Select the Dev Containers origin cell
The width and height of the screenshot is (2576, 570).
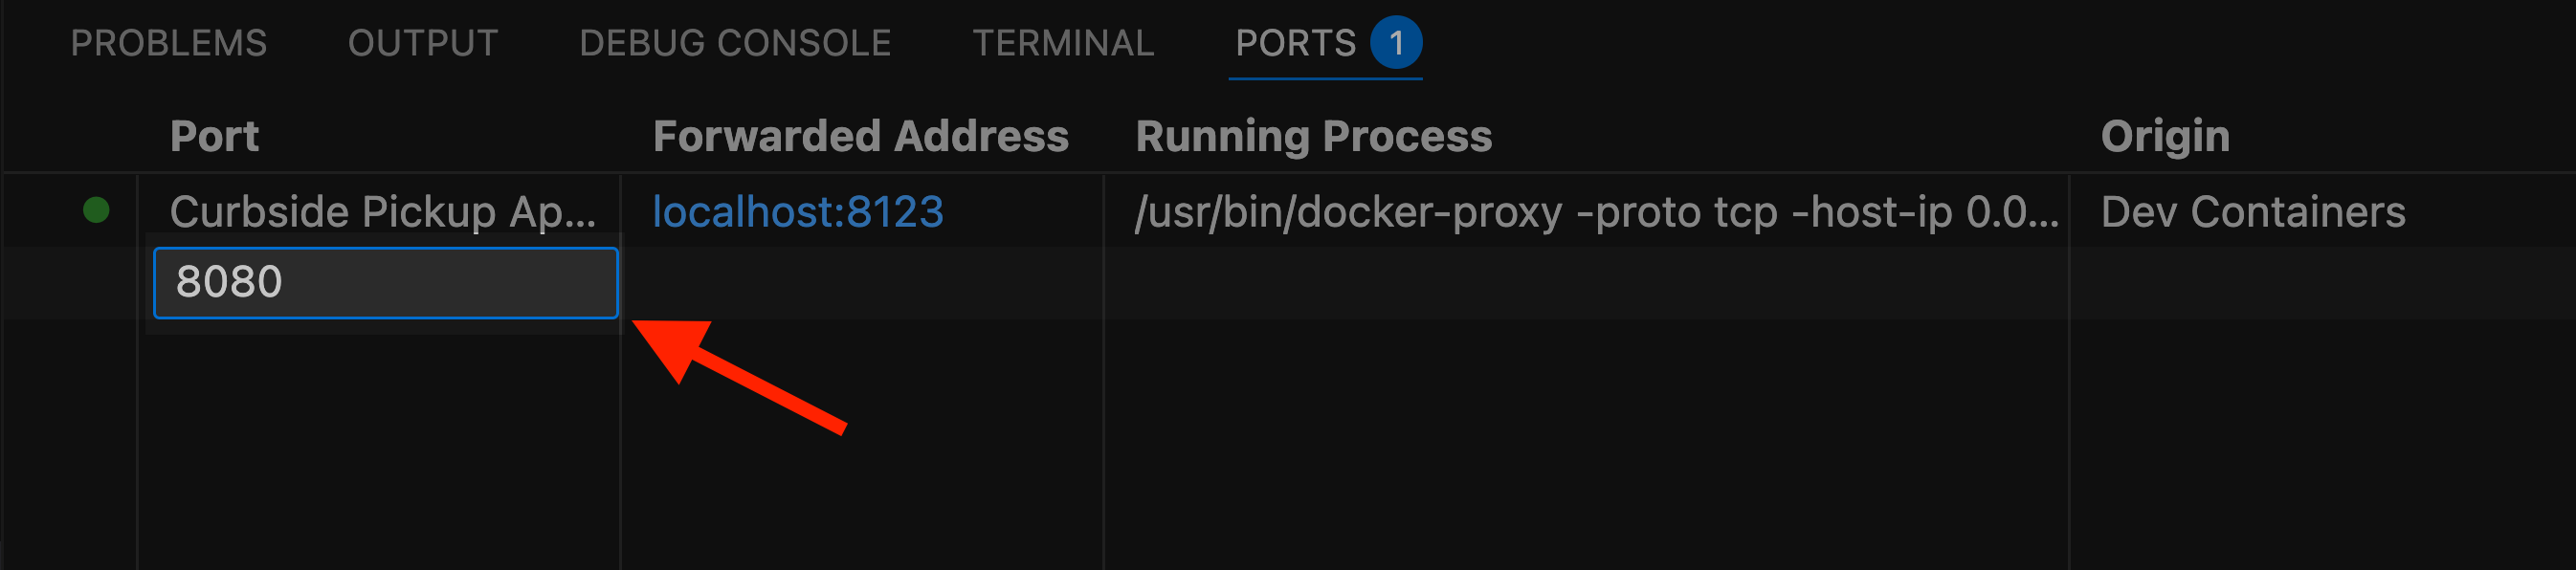(x=2252, y=212)
